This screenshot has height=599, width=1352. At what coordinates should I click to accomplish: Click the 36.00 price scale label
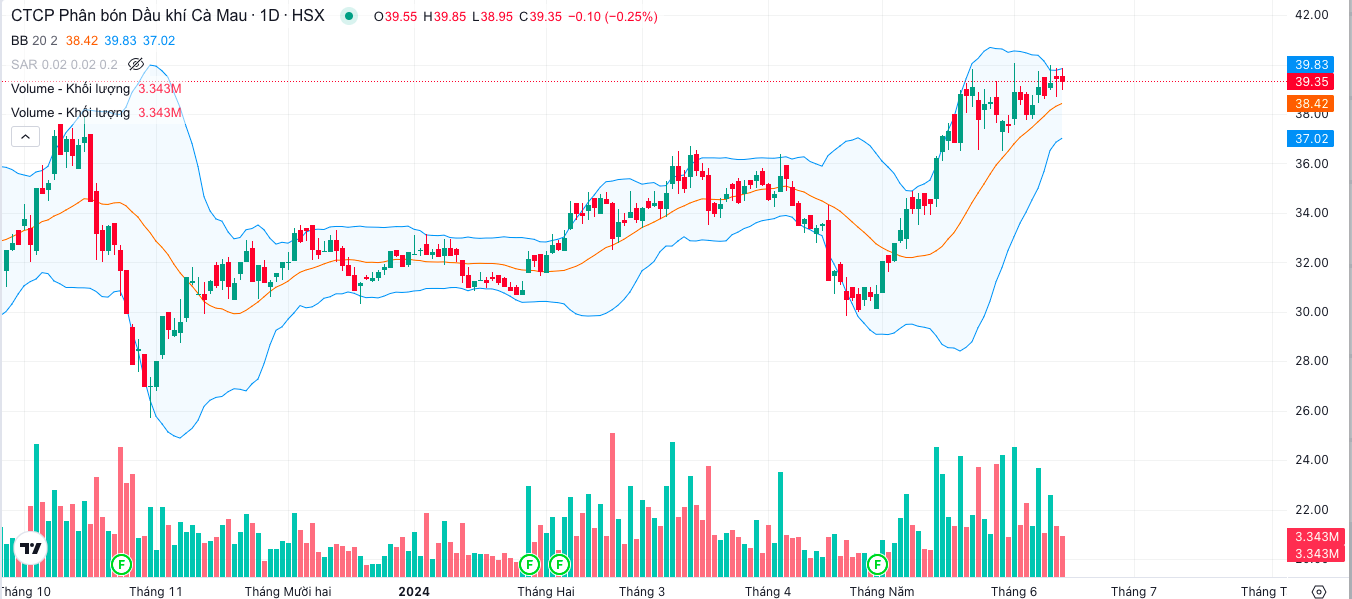coord(1312,163)
